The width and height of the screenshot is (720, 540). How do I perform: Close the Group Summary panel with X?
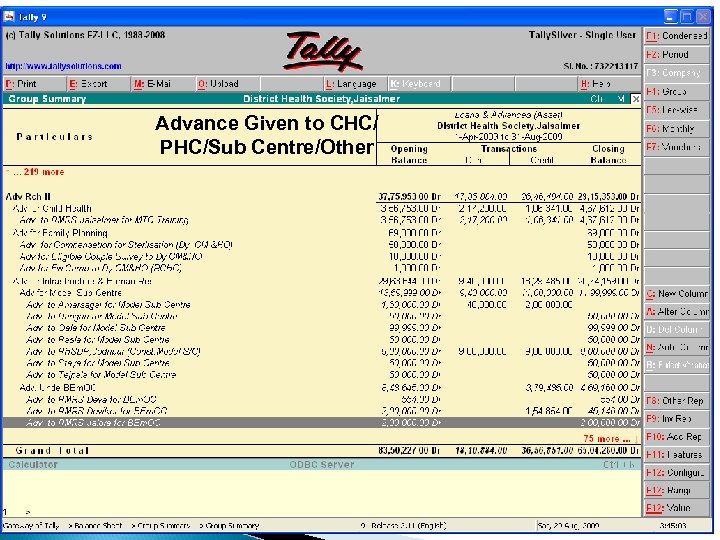[x=635, y=99]
